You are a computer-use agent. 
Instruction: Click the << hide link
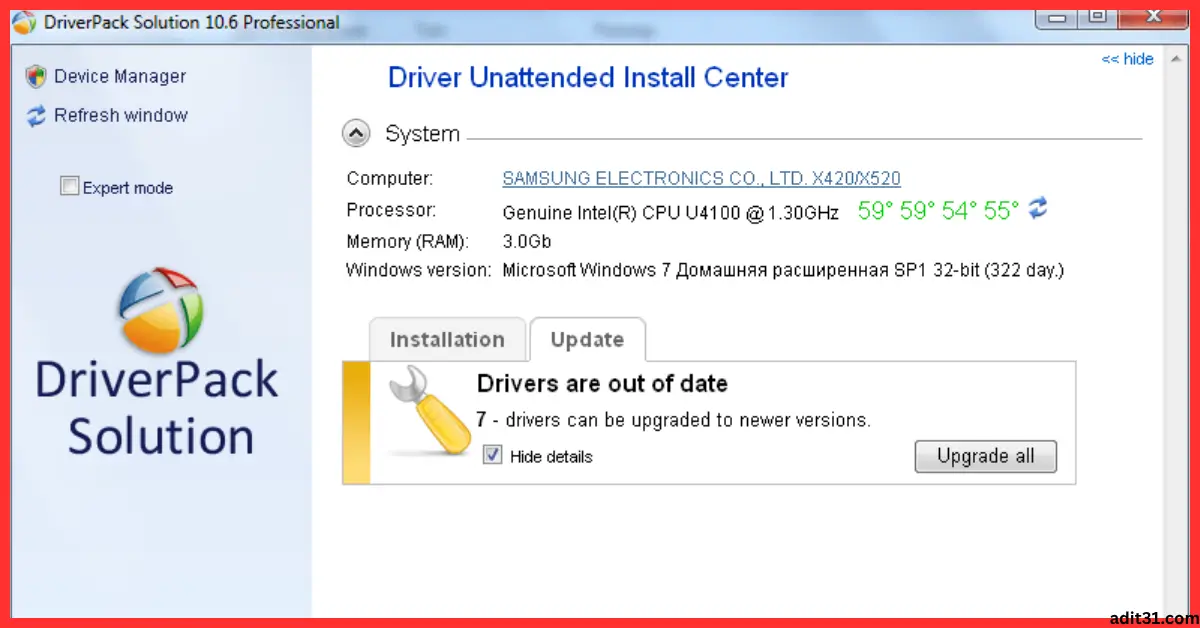click(x=1127, y=59)
